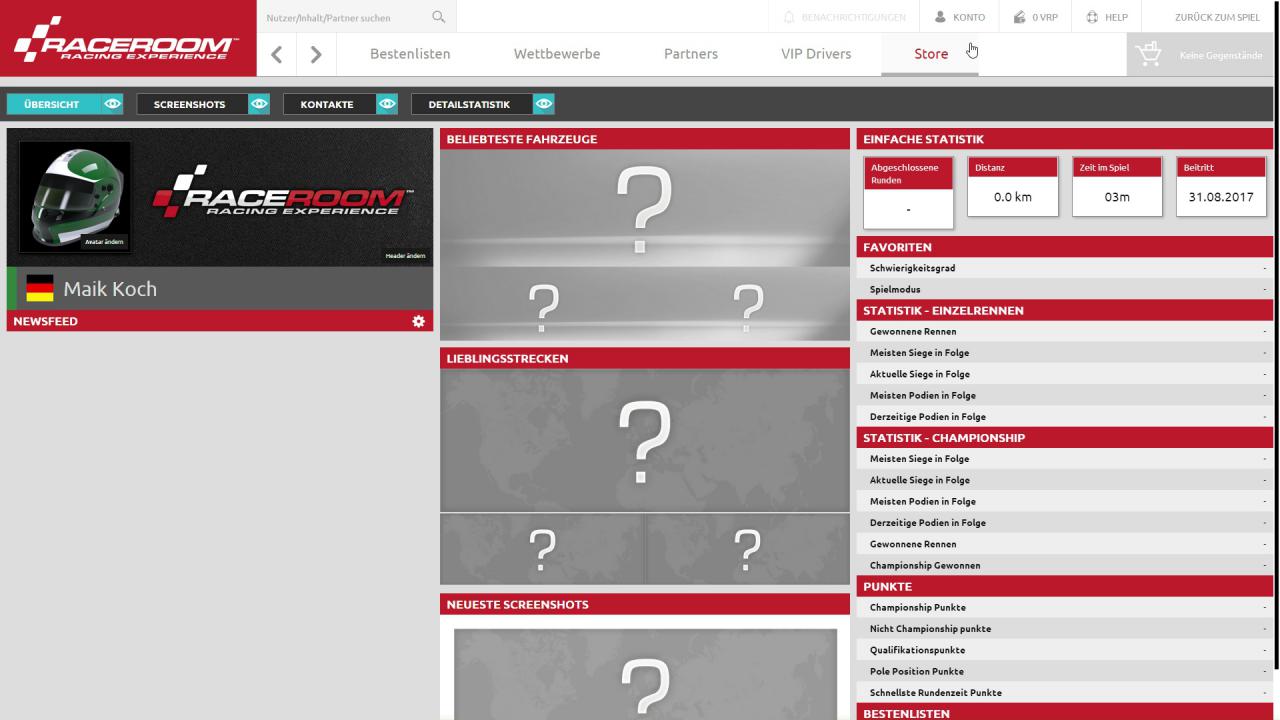Click the large favorite vehicle placeholder
Screen dimensions: 1280x720
(645, 208)
